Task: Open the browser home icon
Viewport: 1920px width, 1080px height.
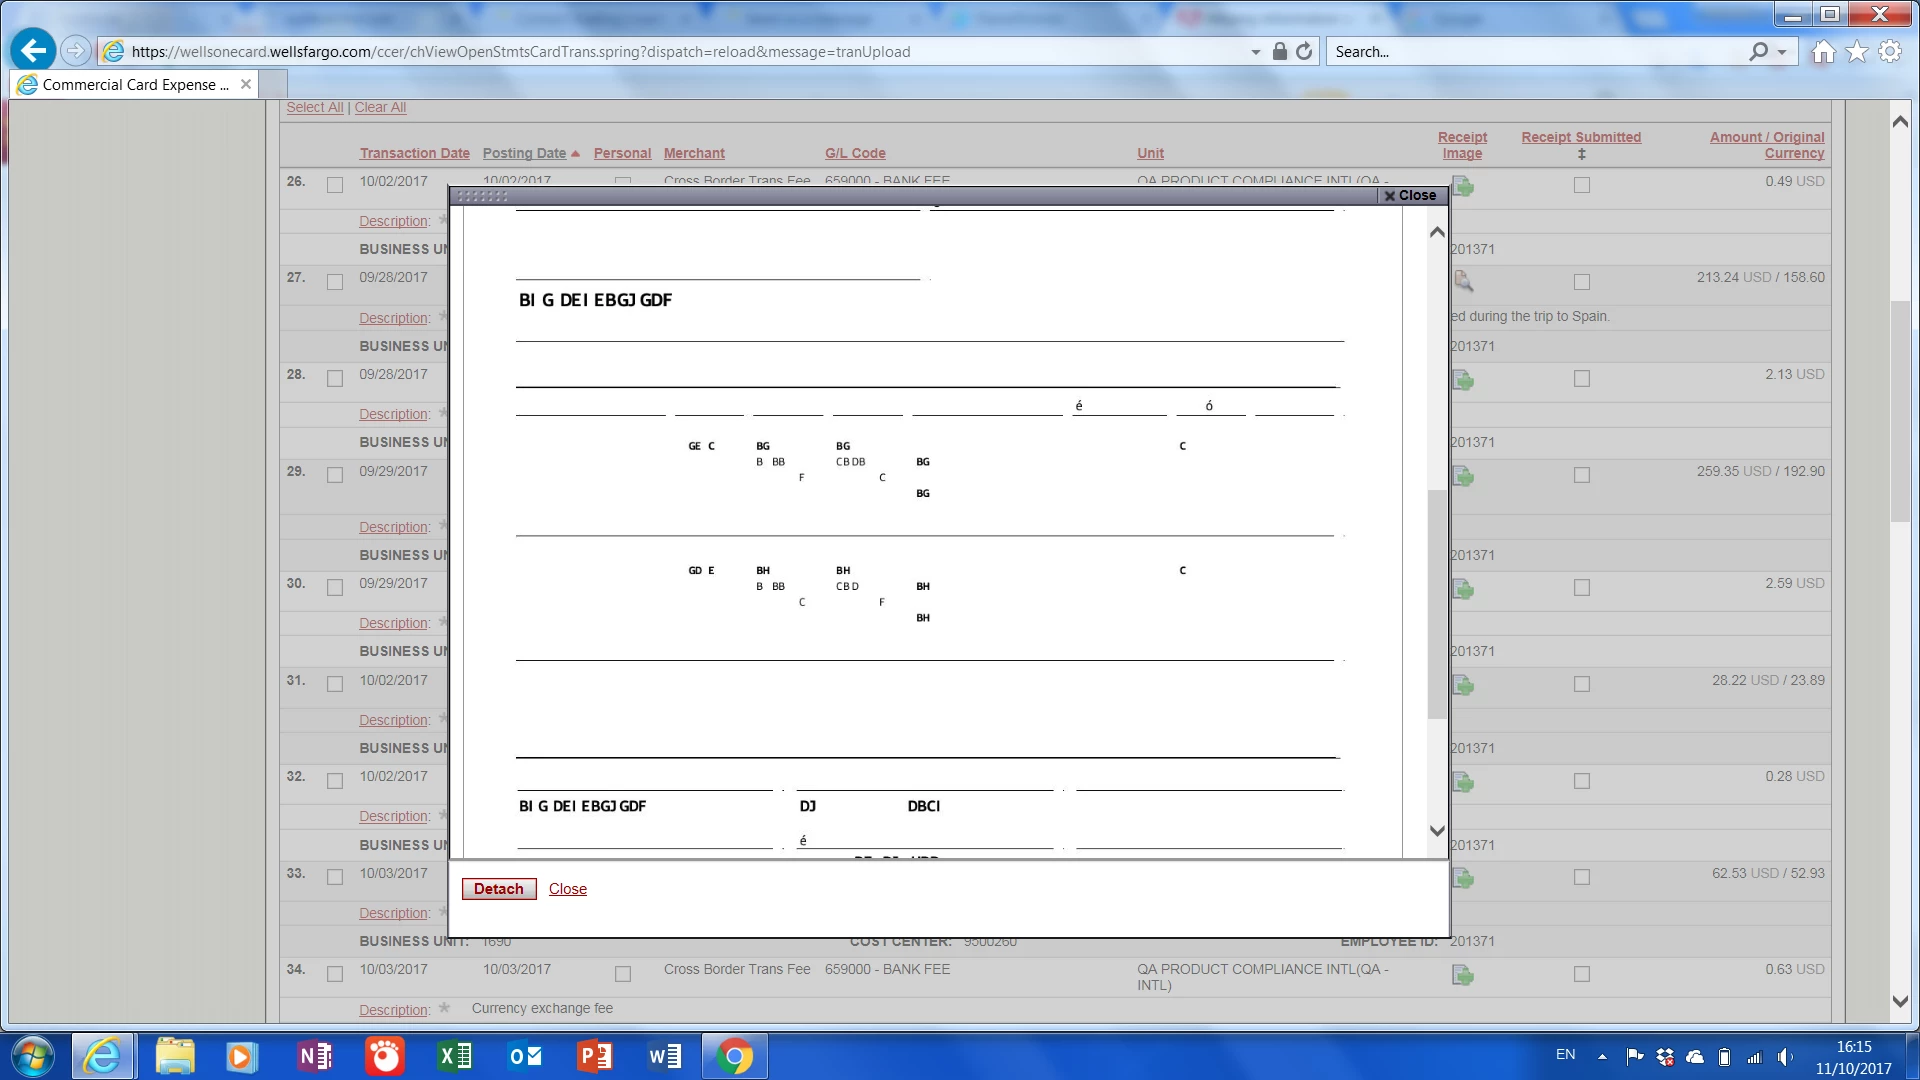Action: click(x=1823, y=52)
